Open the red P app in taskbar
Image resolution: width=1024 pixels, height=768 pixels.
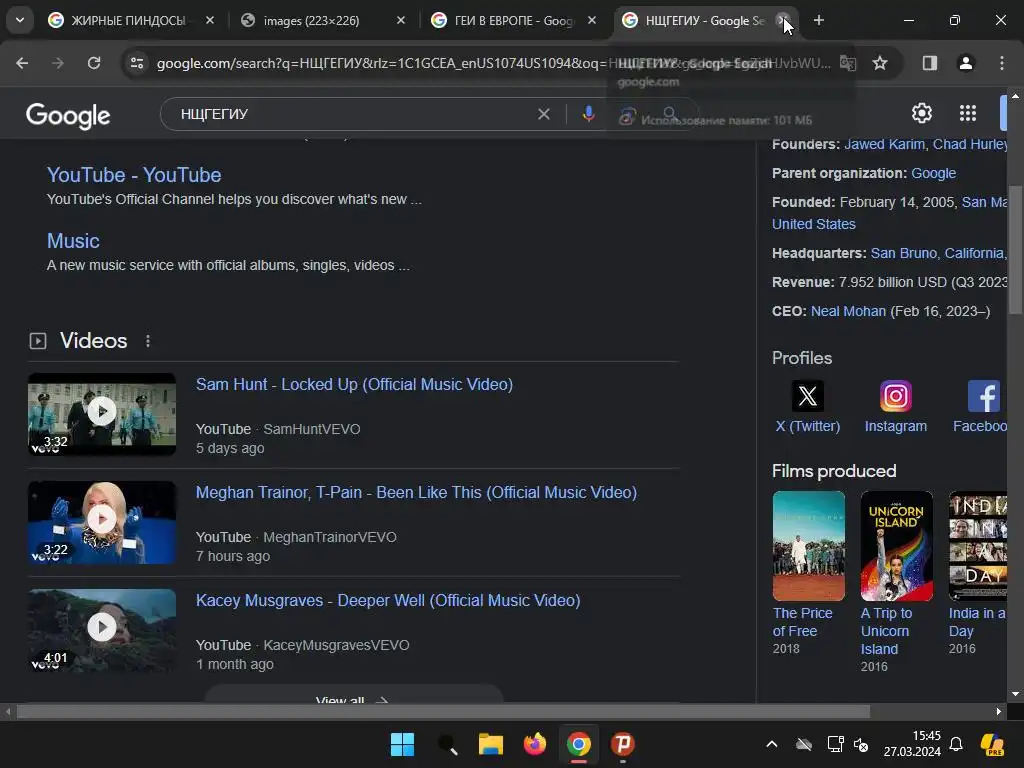(623, 744)
